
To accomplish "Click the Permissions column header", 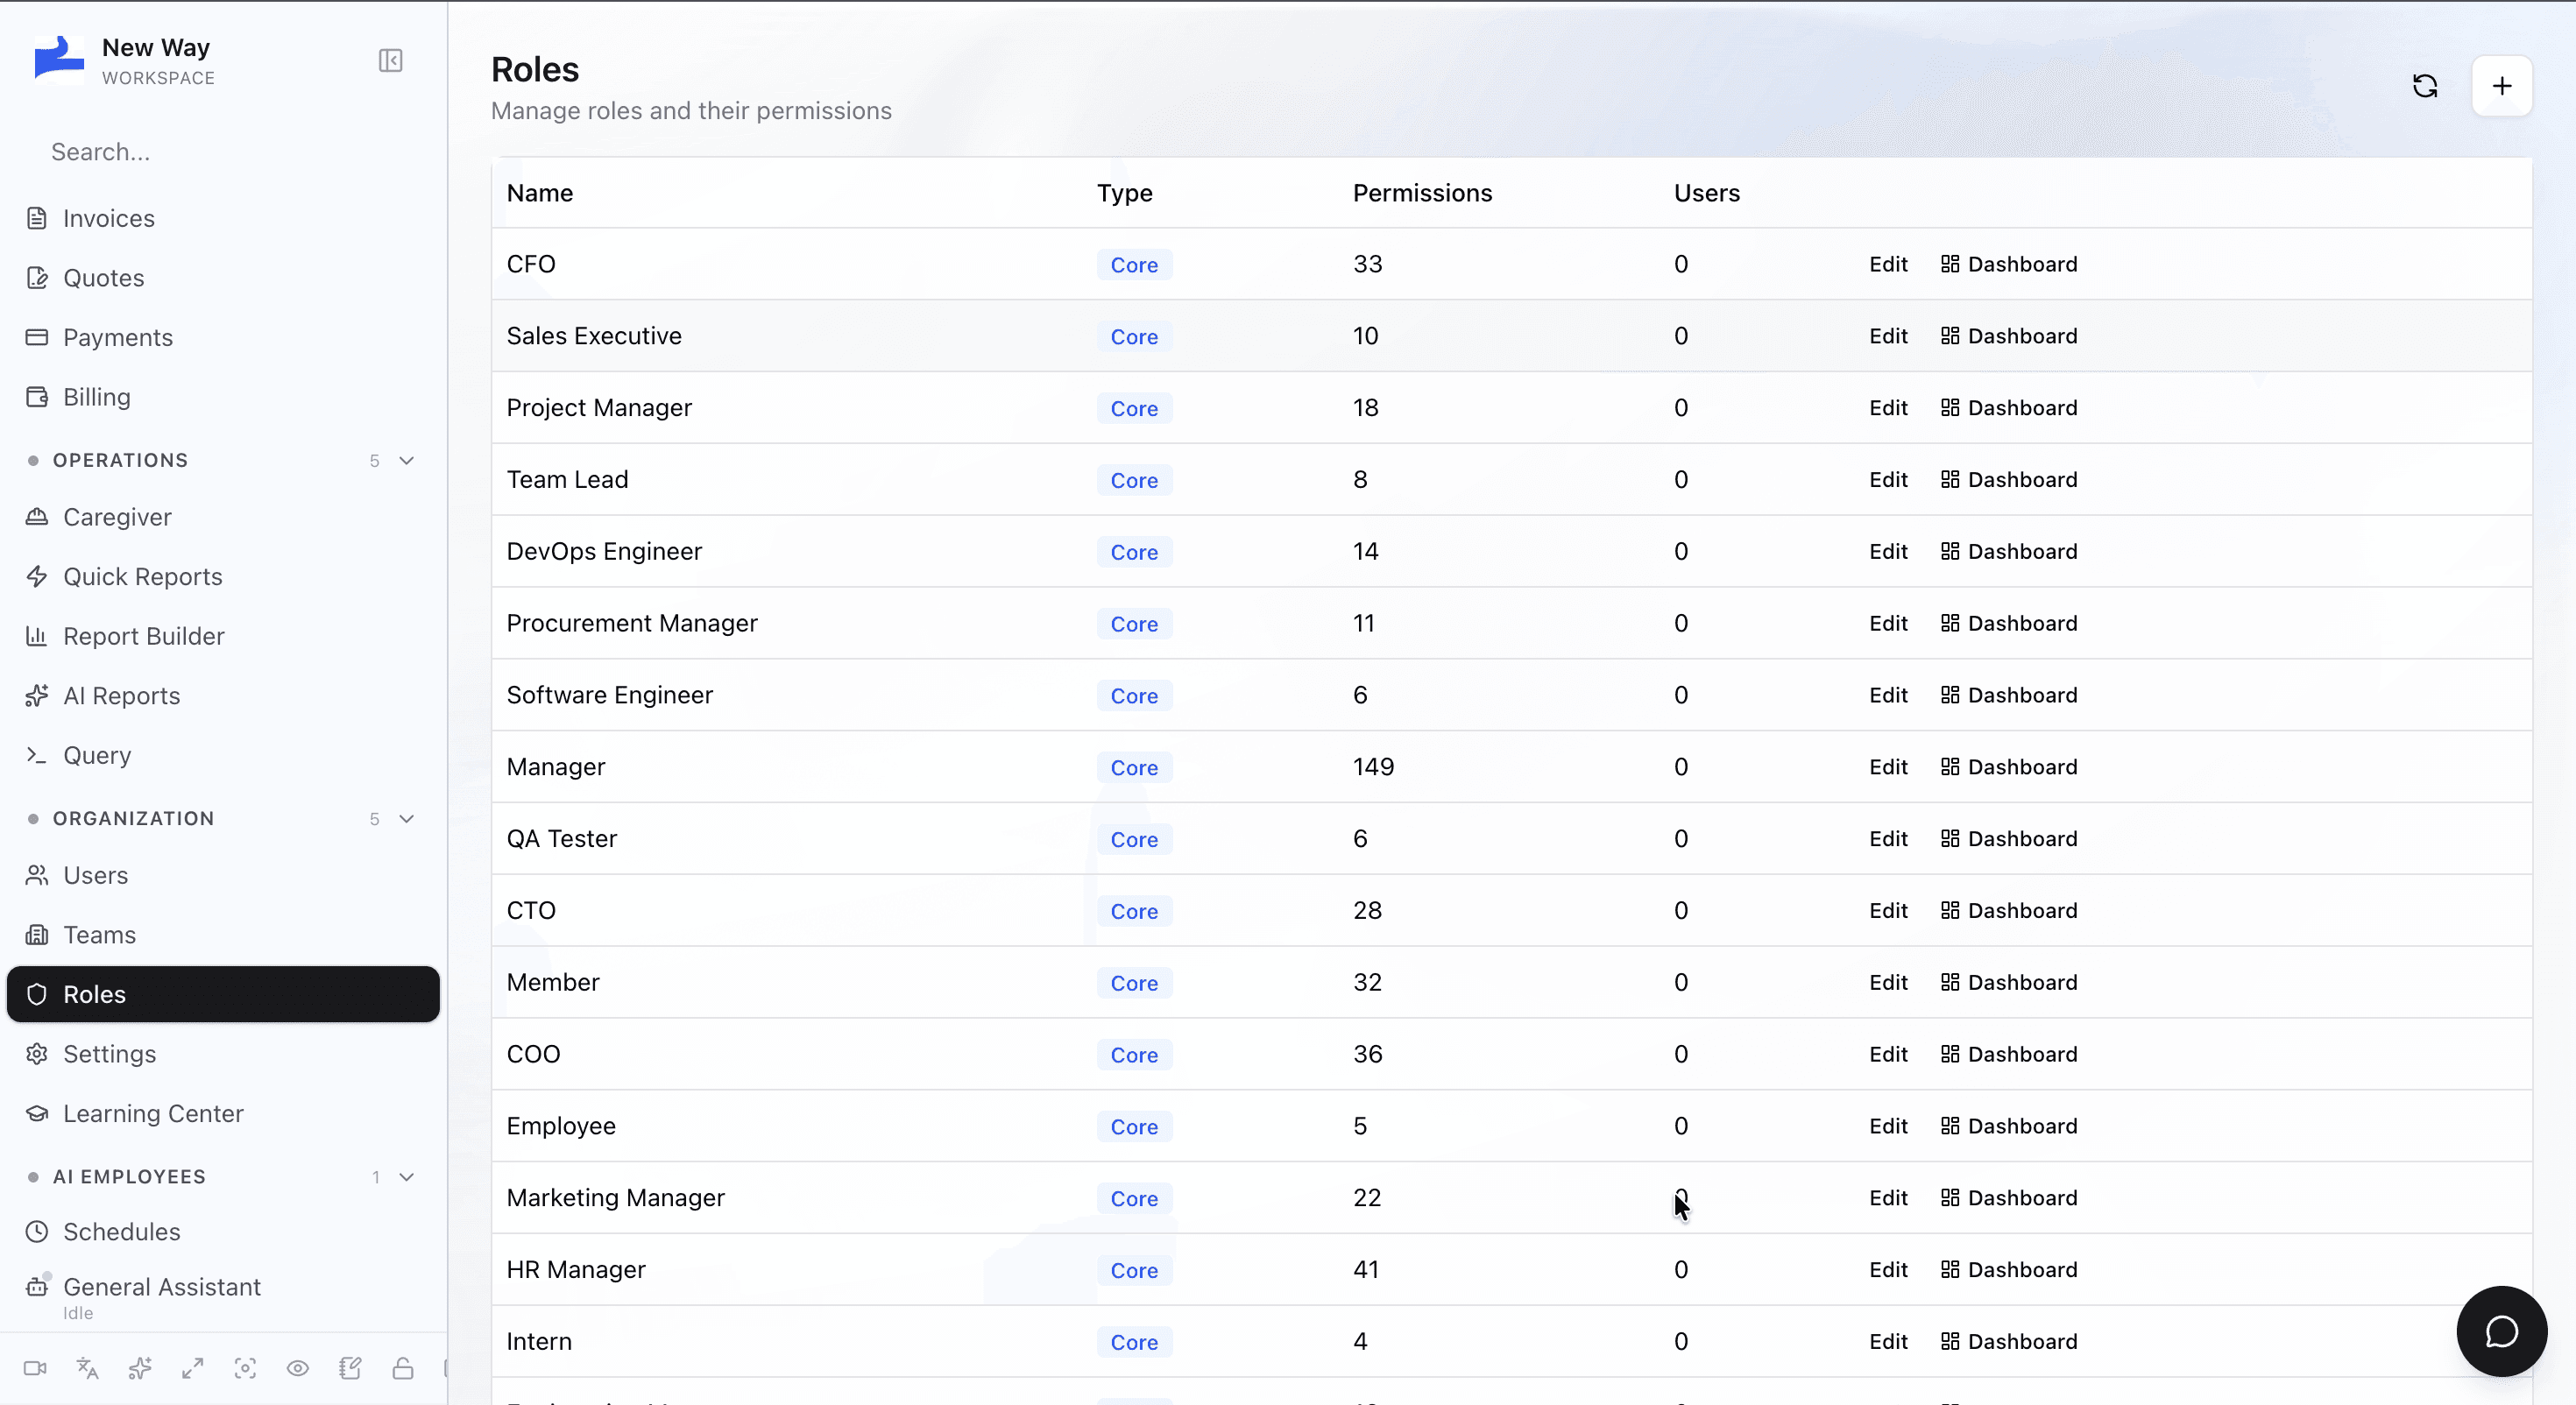I will click(x=1422, y=193).
